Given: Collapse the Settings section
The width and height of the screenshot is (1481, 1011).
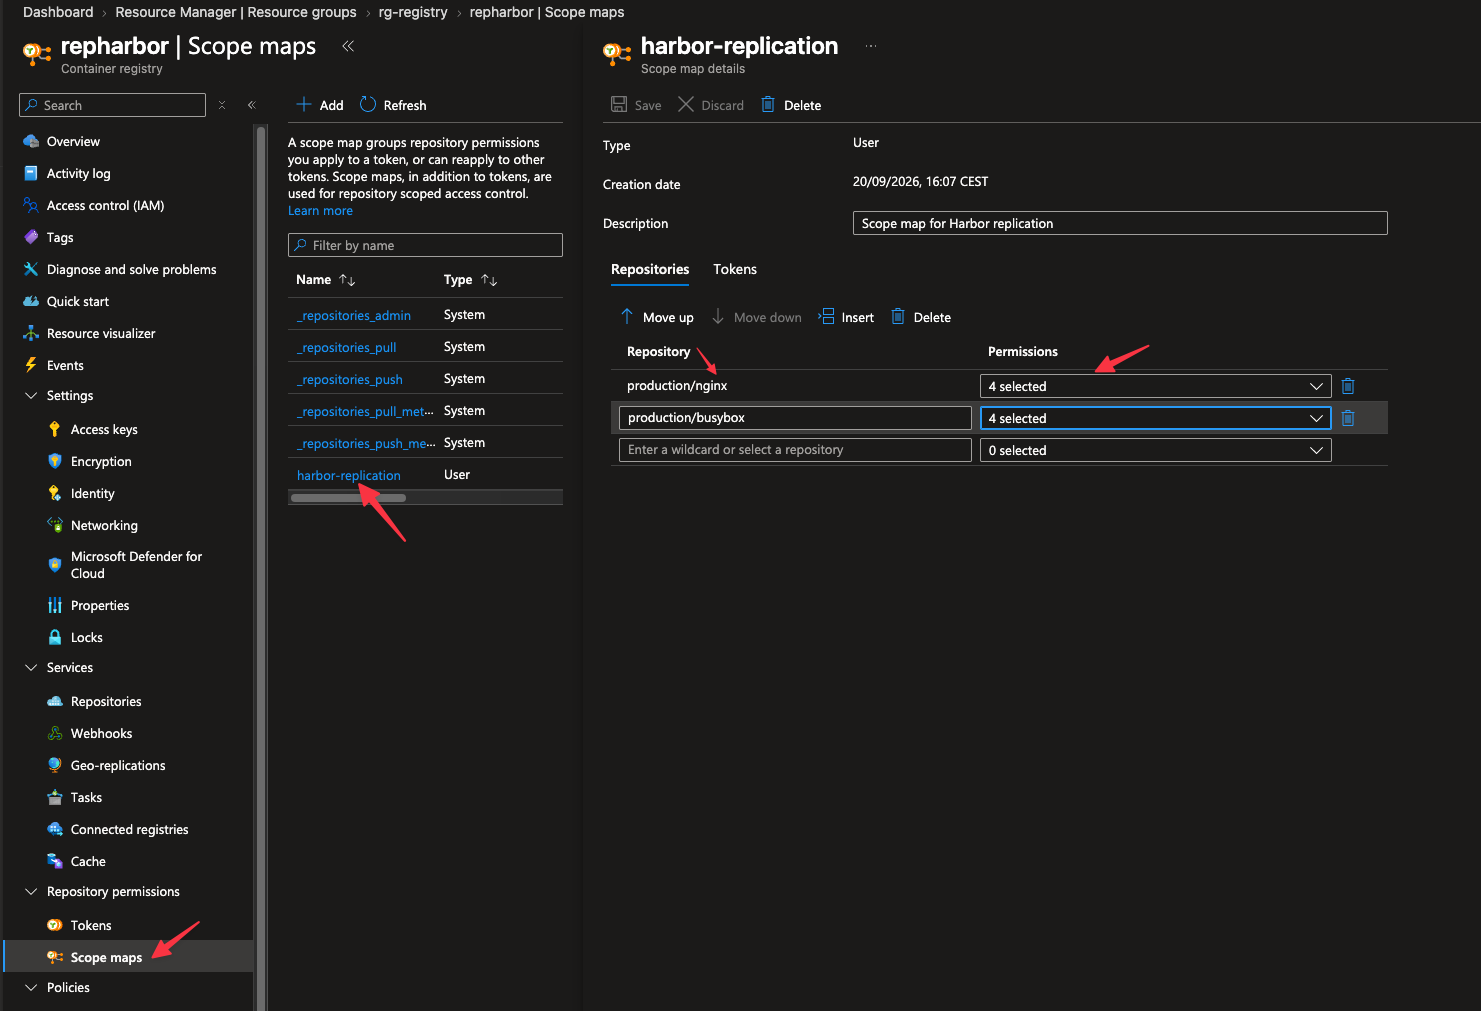Looking at the screenshot, I should 31,396.
